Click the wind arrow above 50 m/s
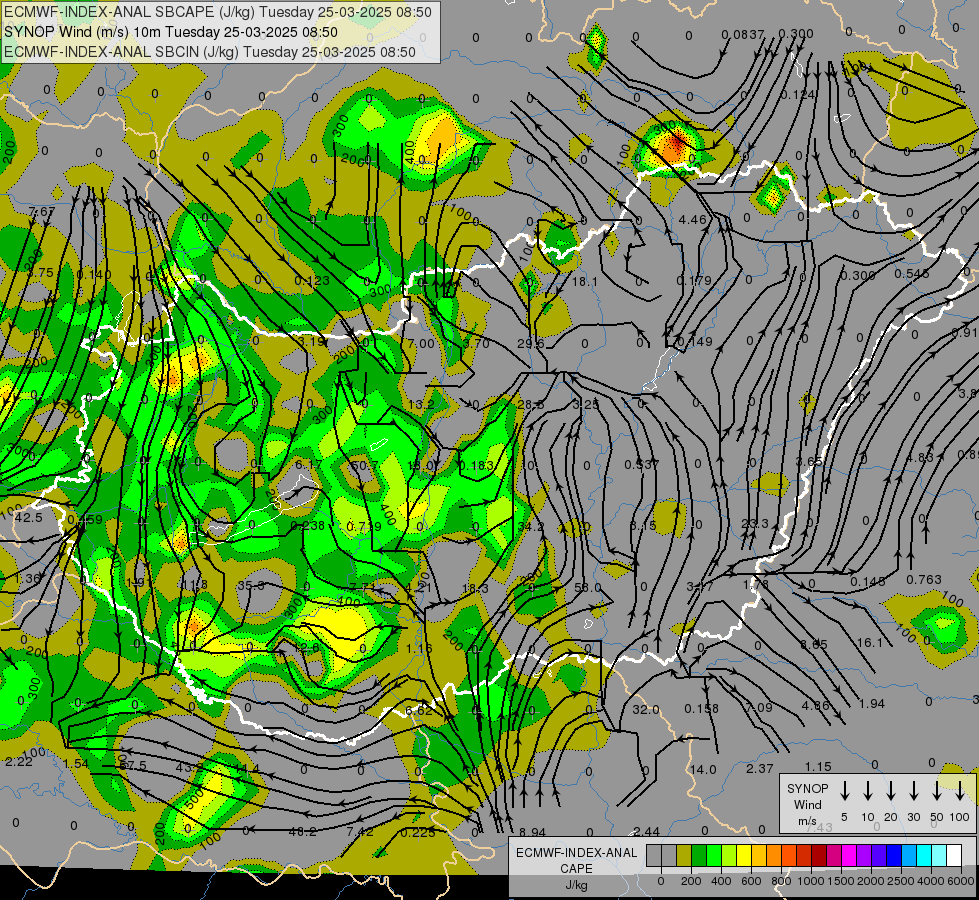Viewport: 979px width, 900px height. pyautogui.click(x=937, y=790)
